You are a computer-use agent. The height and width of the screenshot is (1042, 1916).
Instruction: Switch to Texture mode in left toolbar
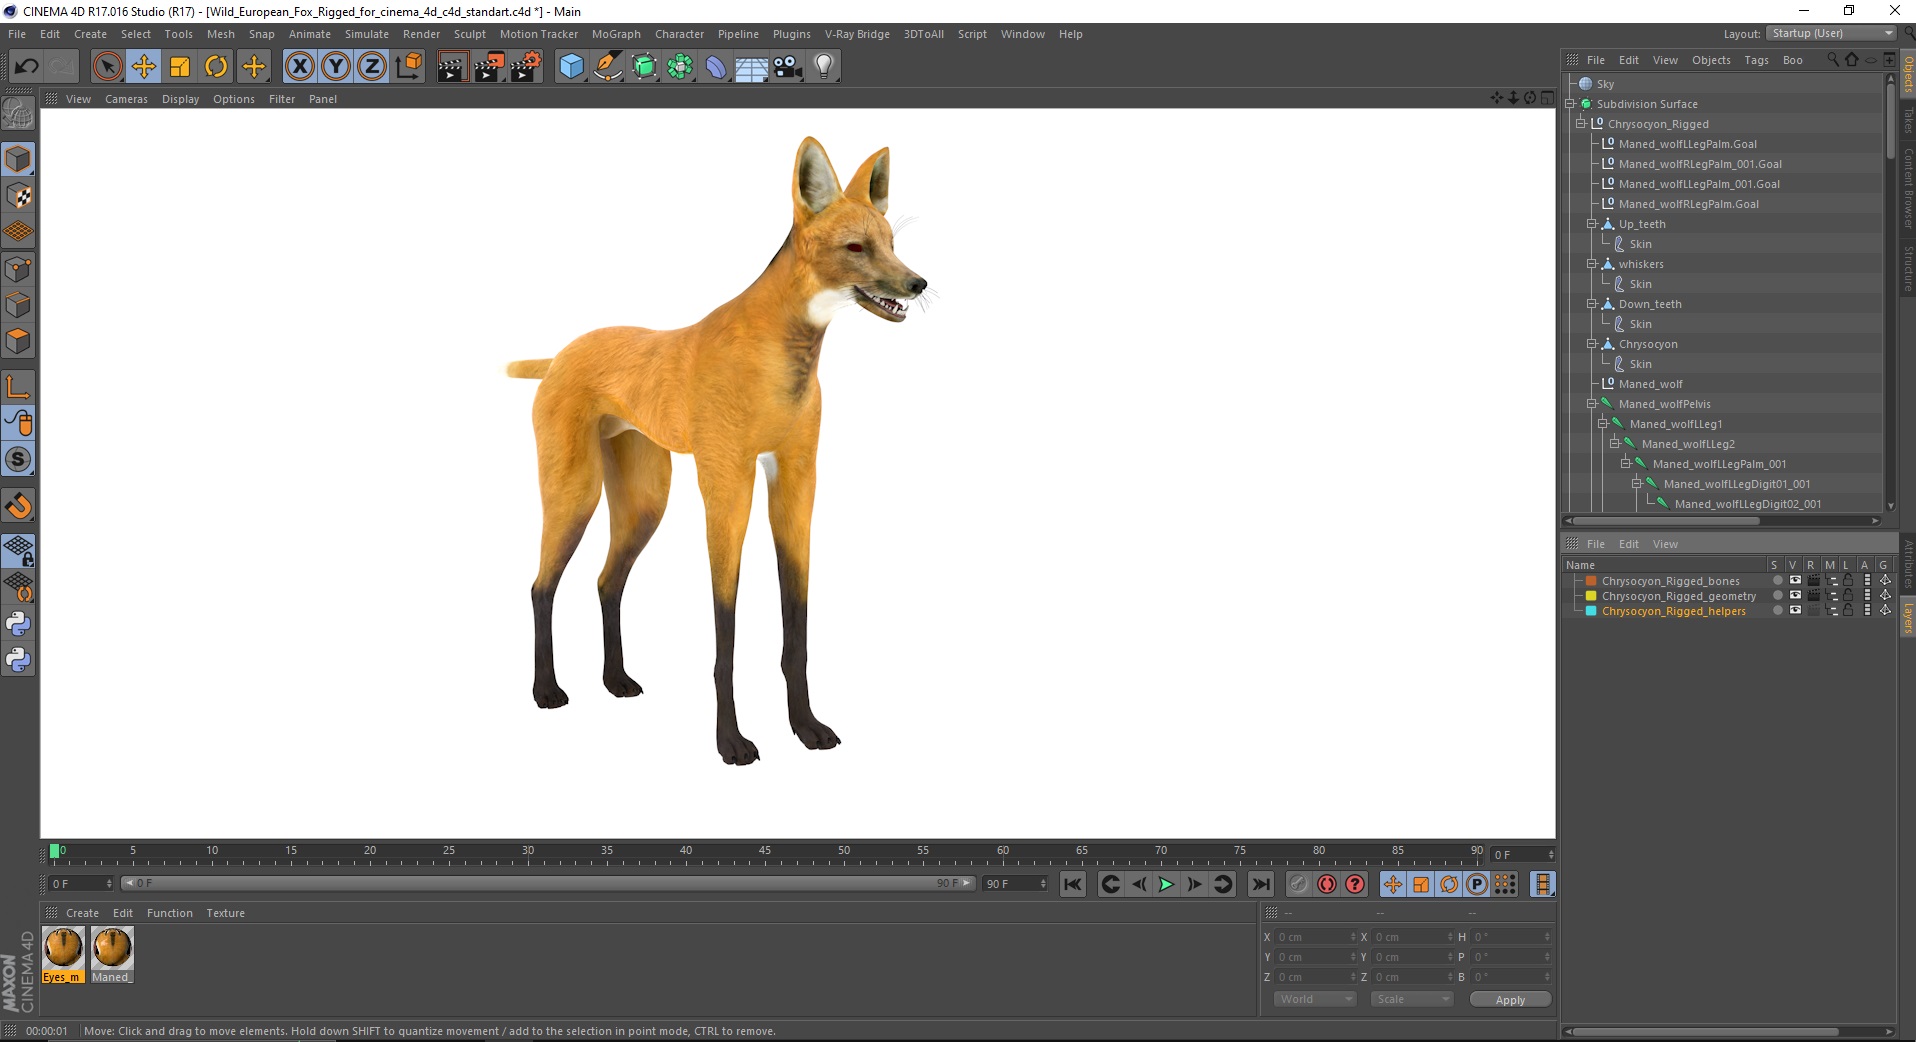pos(19,196)
